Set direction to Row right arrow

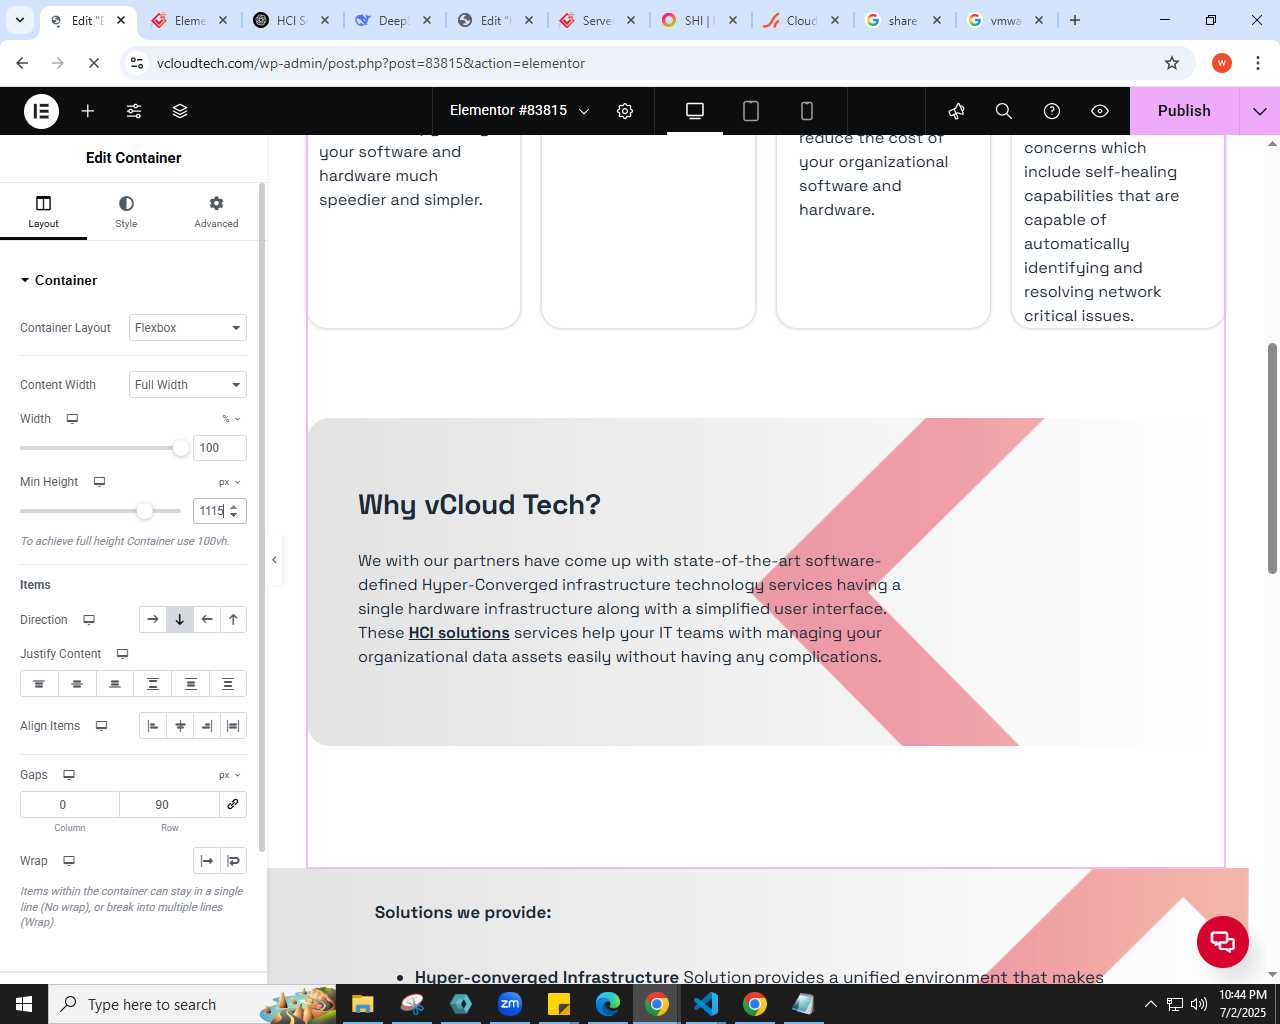click(152, 620)
